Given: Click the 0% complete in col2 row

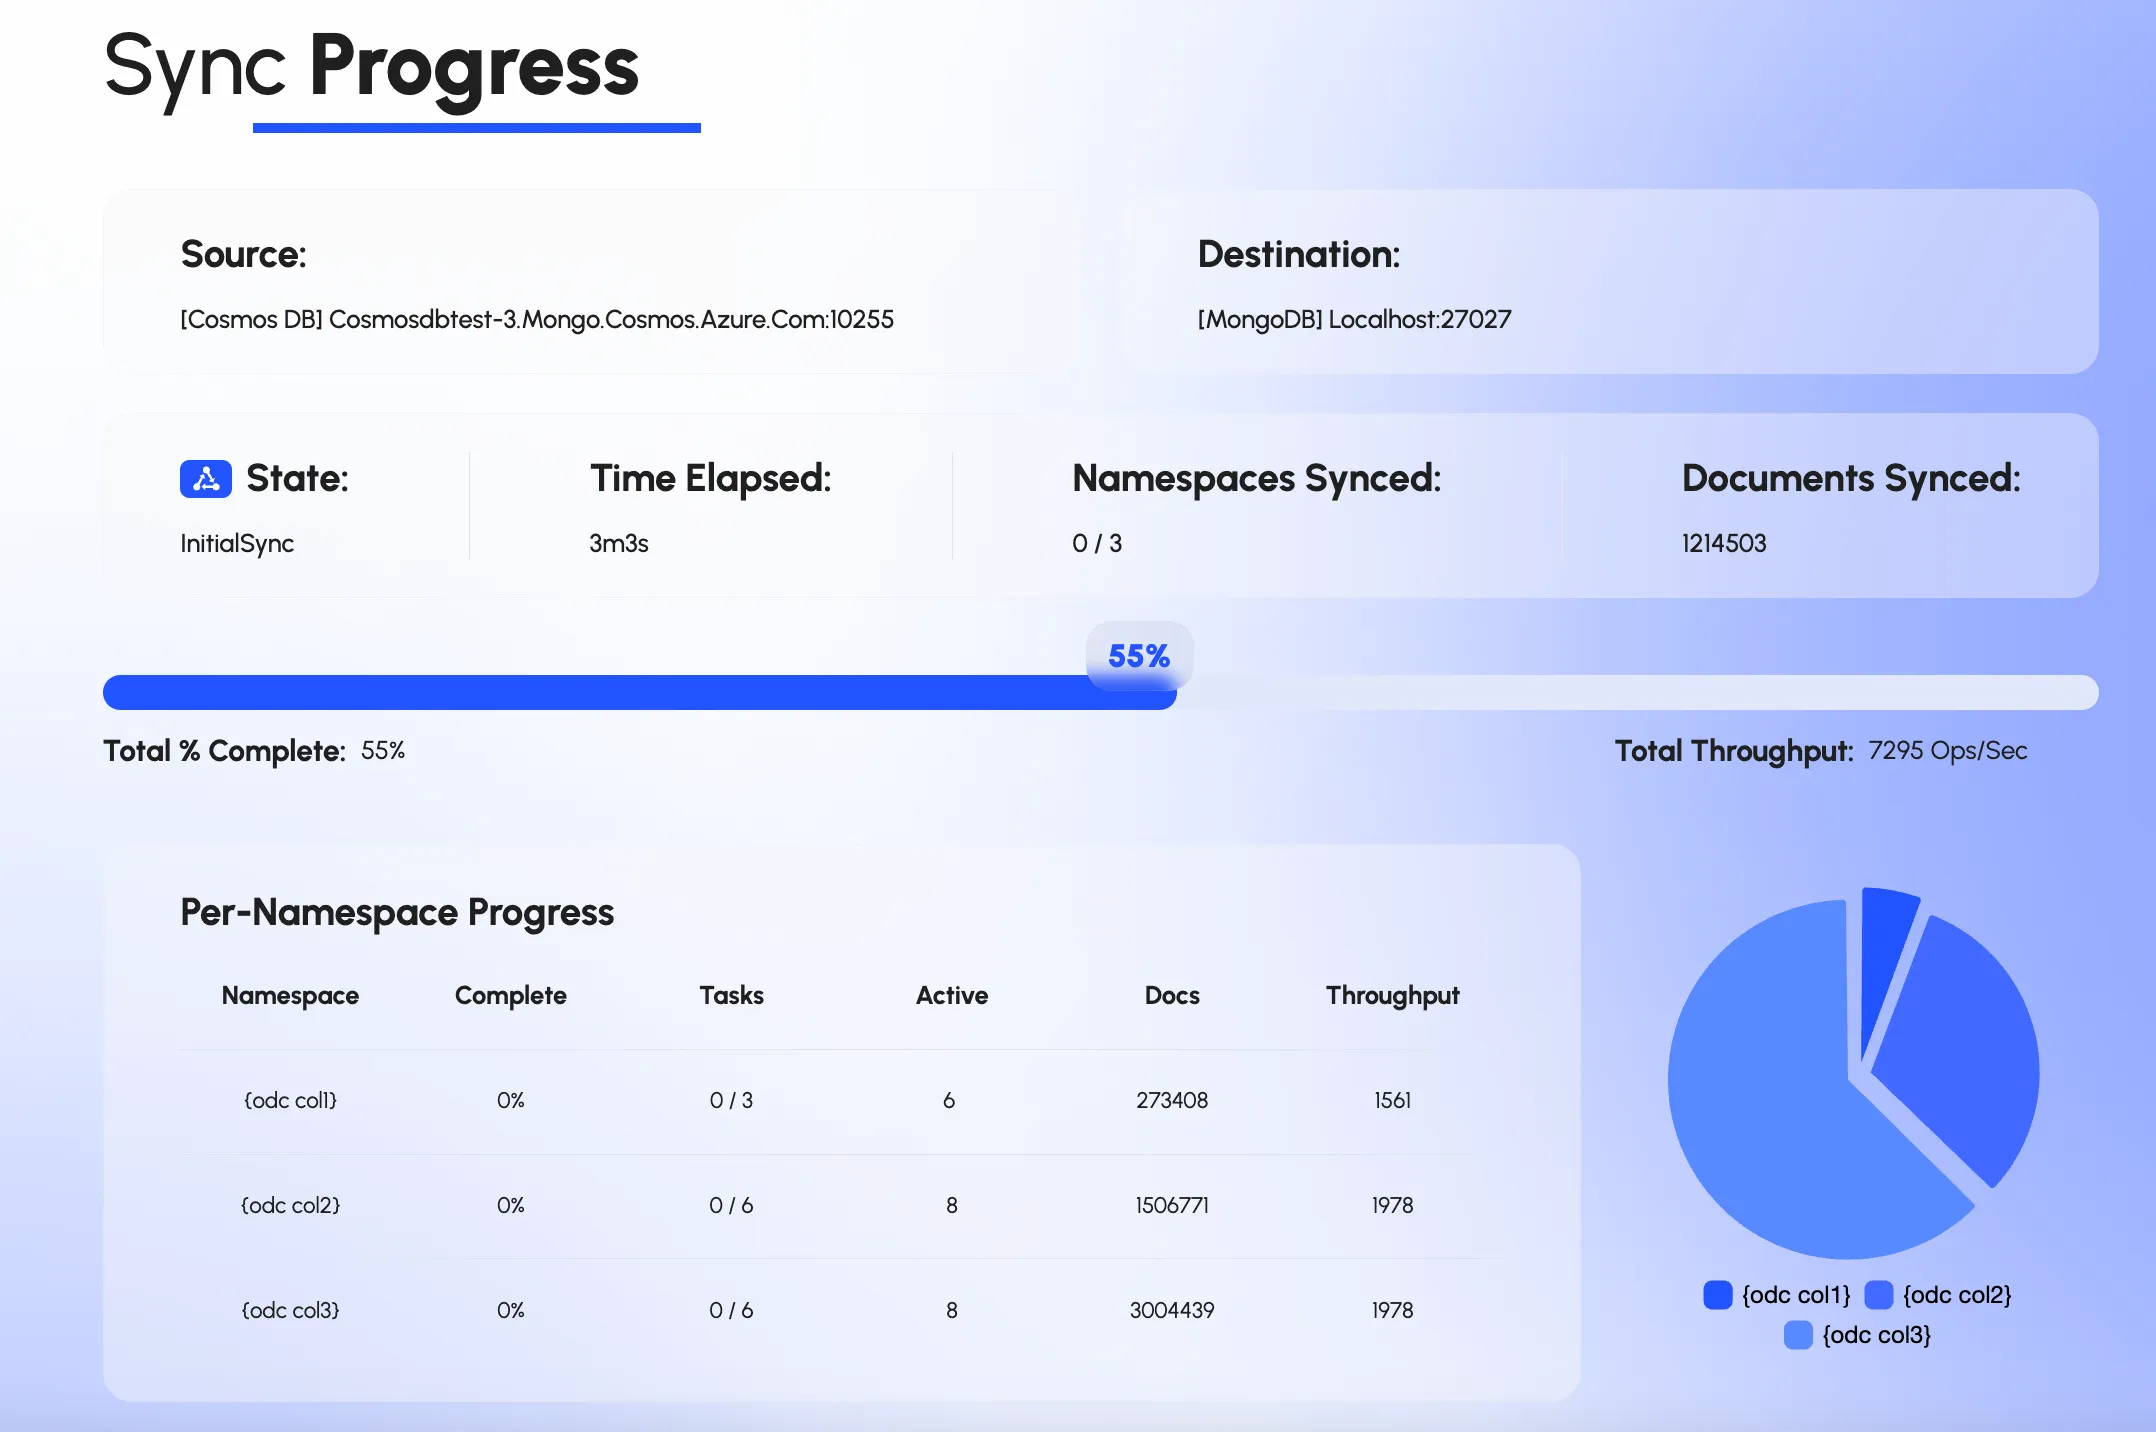Looking at the screenshot, I should (x=511, y=1205).
